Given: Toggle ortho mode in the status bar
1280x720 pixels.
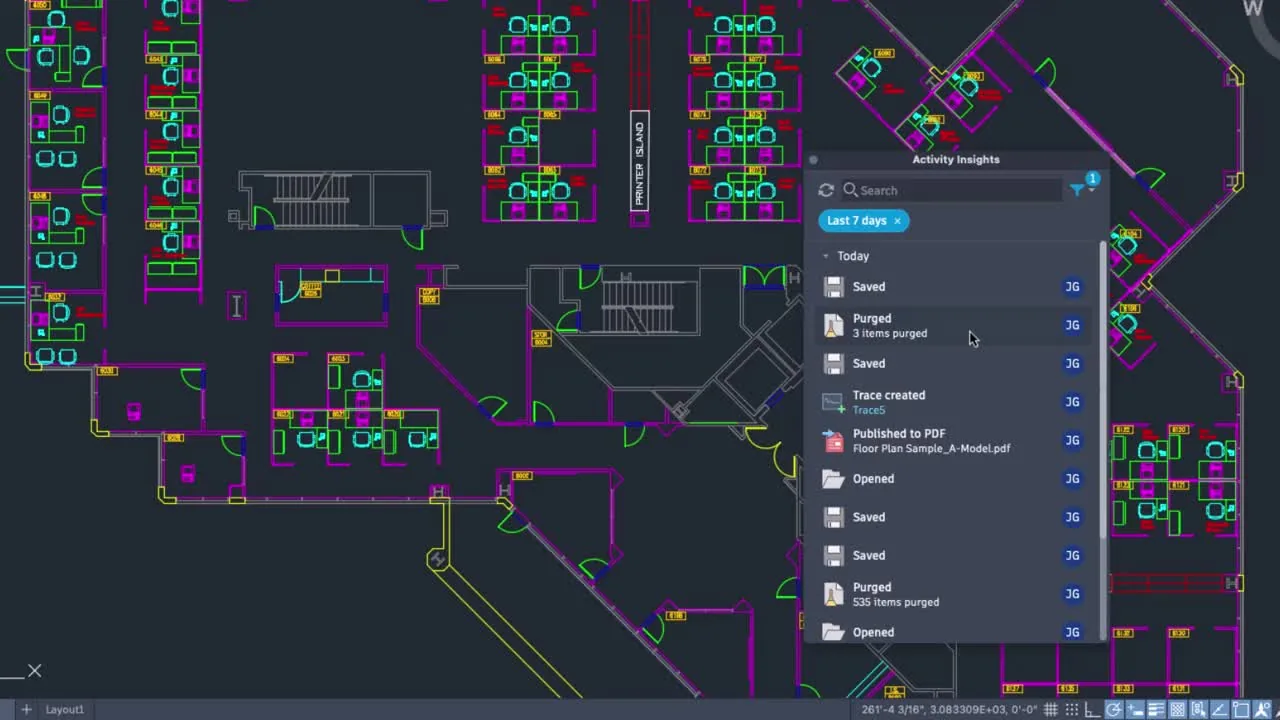Looking at the screenshot, I should (x=1092, y=710).
